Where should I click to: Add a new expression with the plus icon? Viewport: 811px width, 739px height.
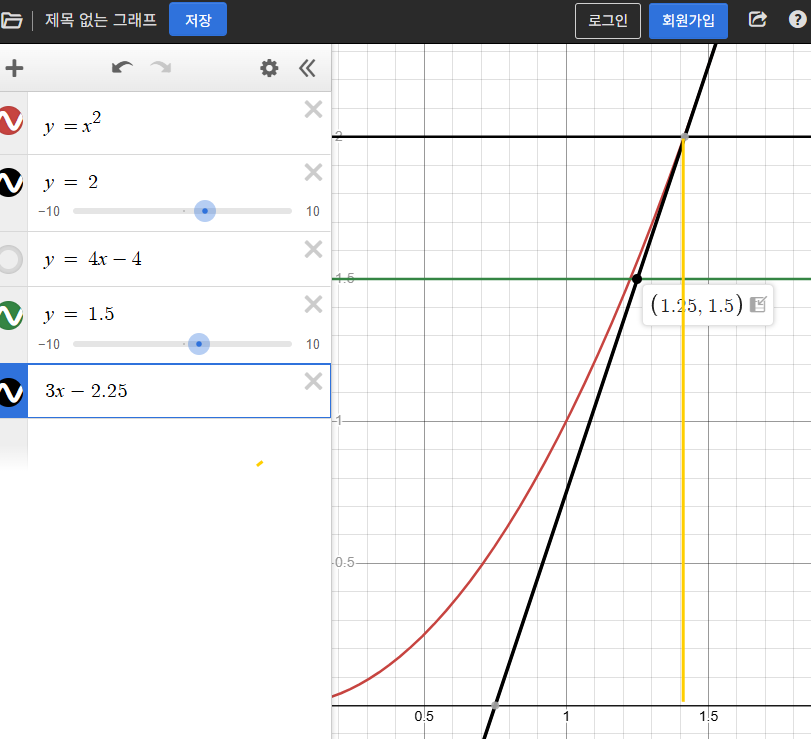[14, 68]
